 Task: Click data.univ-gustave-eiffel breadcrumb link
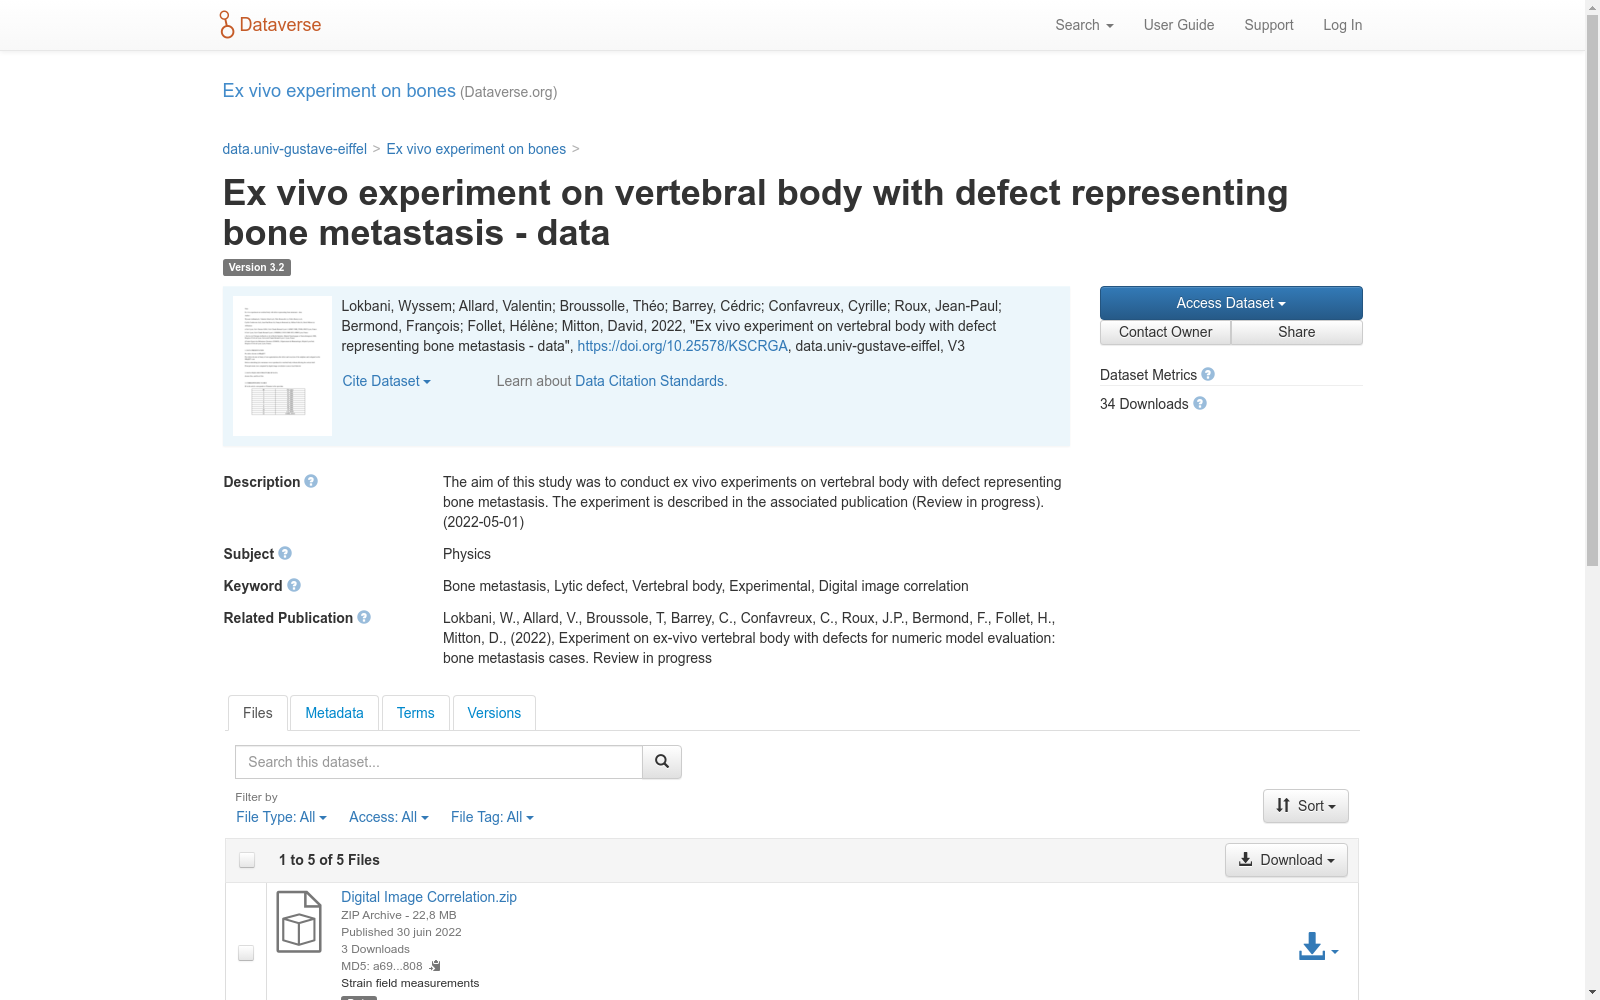coord(295,149)
